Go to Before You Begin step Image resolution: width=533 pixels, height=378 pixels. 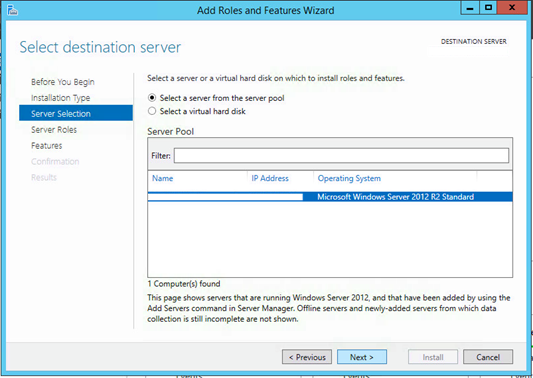(63, 82)
